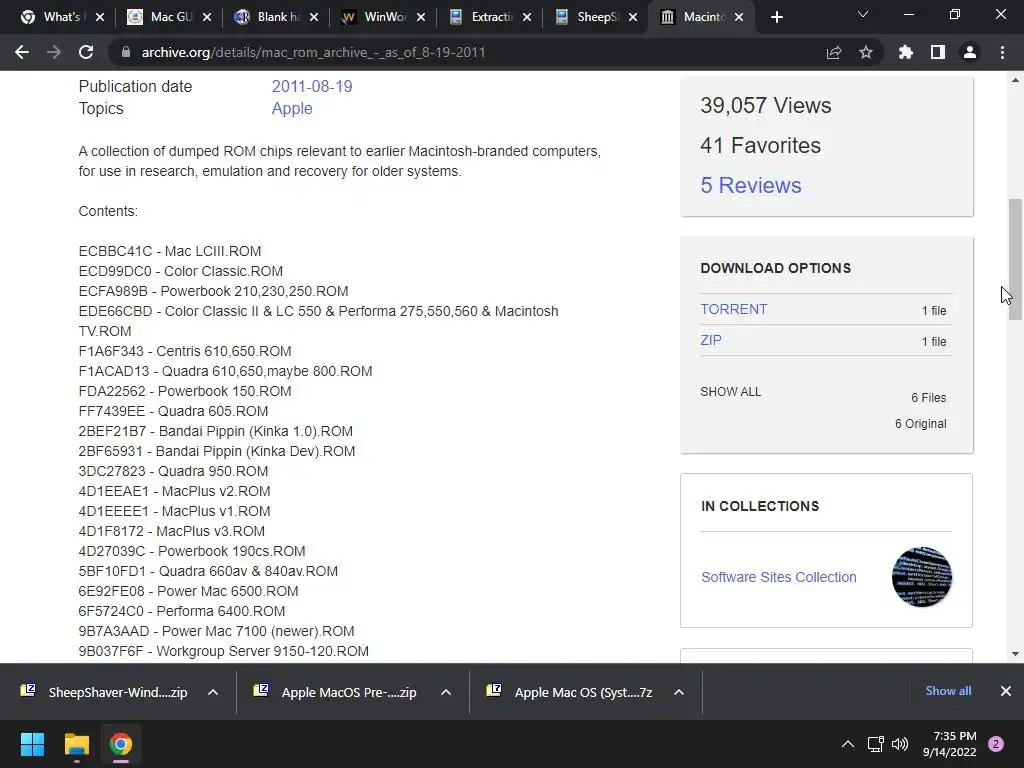Viewport: 1024px width, 768px height.
Task: Click SHOW ALL download files
Action: (730, 392)
